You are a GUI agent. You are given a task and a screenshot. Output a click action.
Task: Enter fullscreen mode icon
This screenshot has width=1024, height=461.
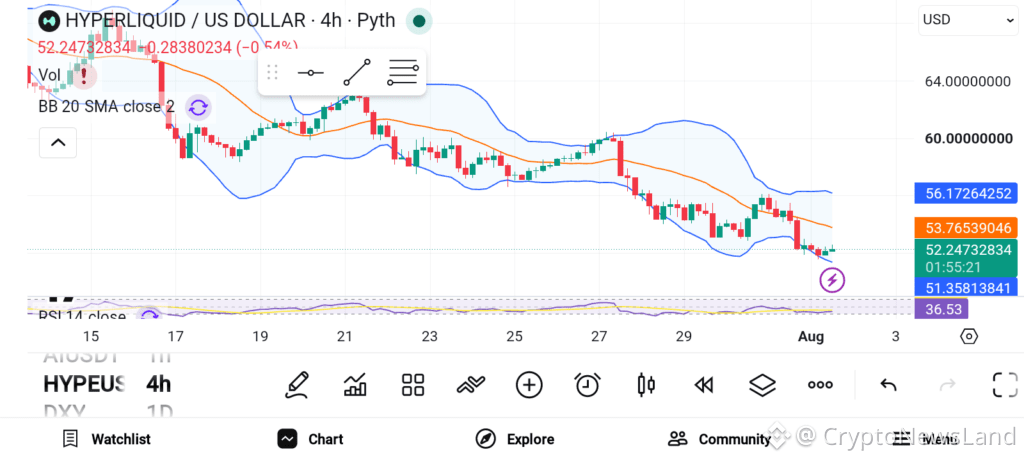click(1005, 385)
